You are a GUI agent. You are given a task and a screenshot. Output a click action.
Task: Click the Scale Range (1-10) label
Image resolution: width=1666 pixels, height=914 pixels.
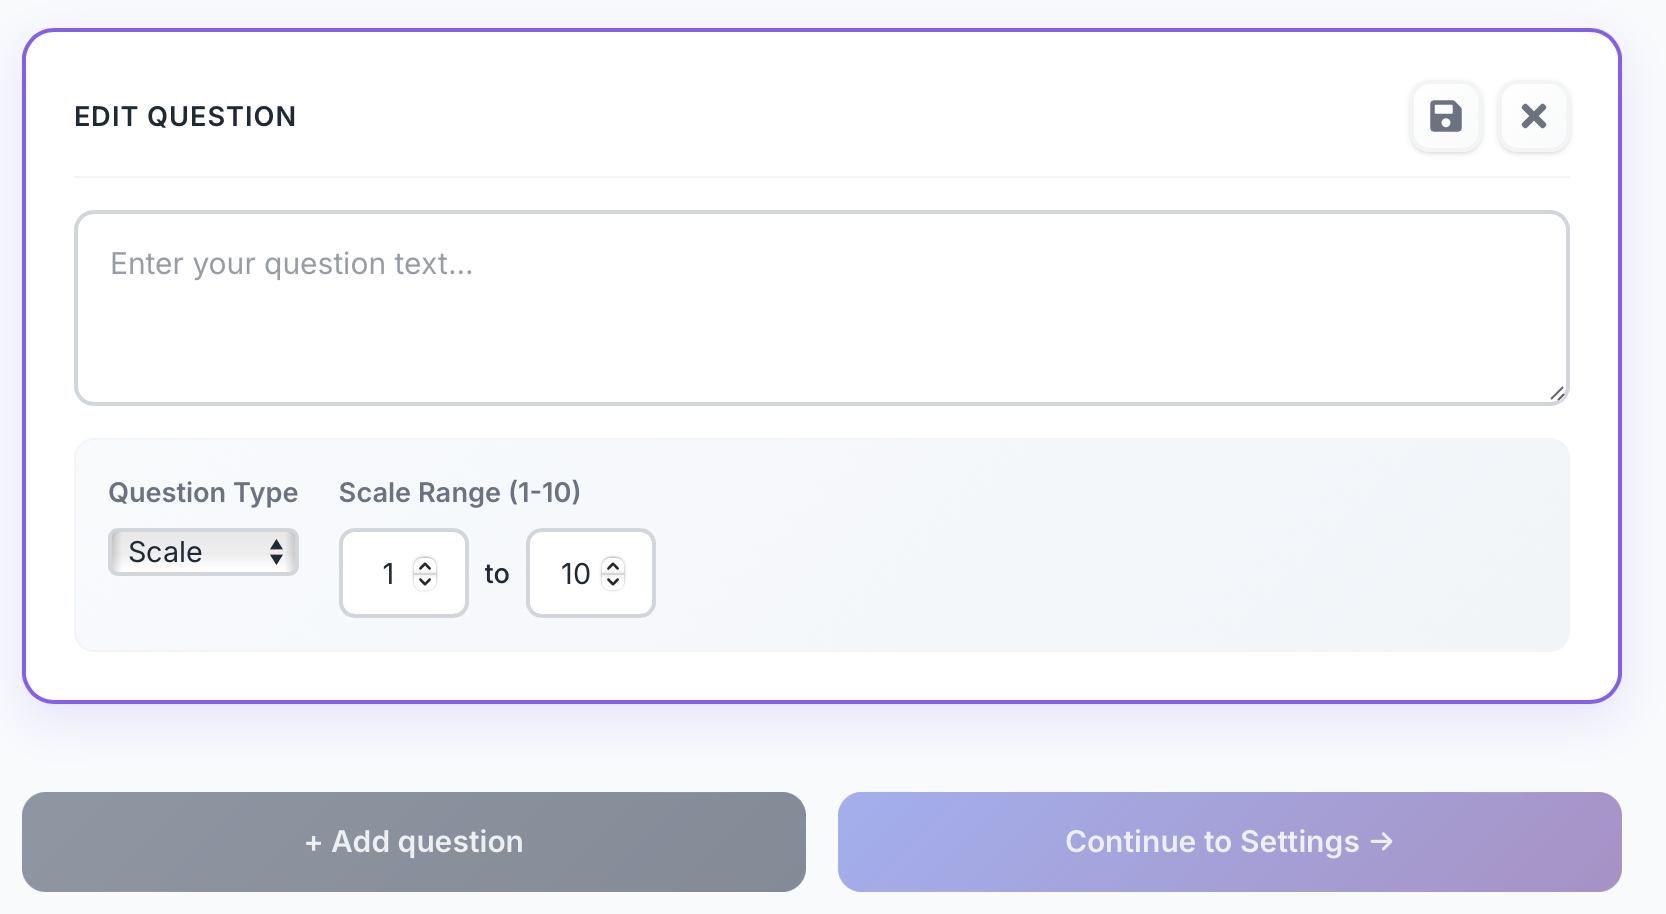[x=459, y=492]
